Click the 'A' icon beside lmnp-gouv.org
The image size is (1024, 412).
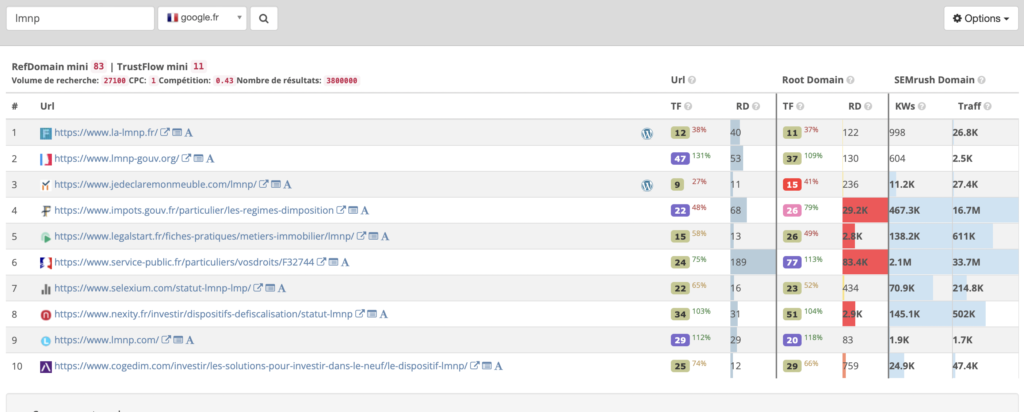pos(210,159)
